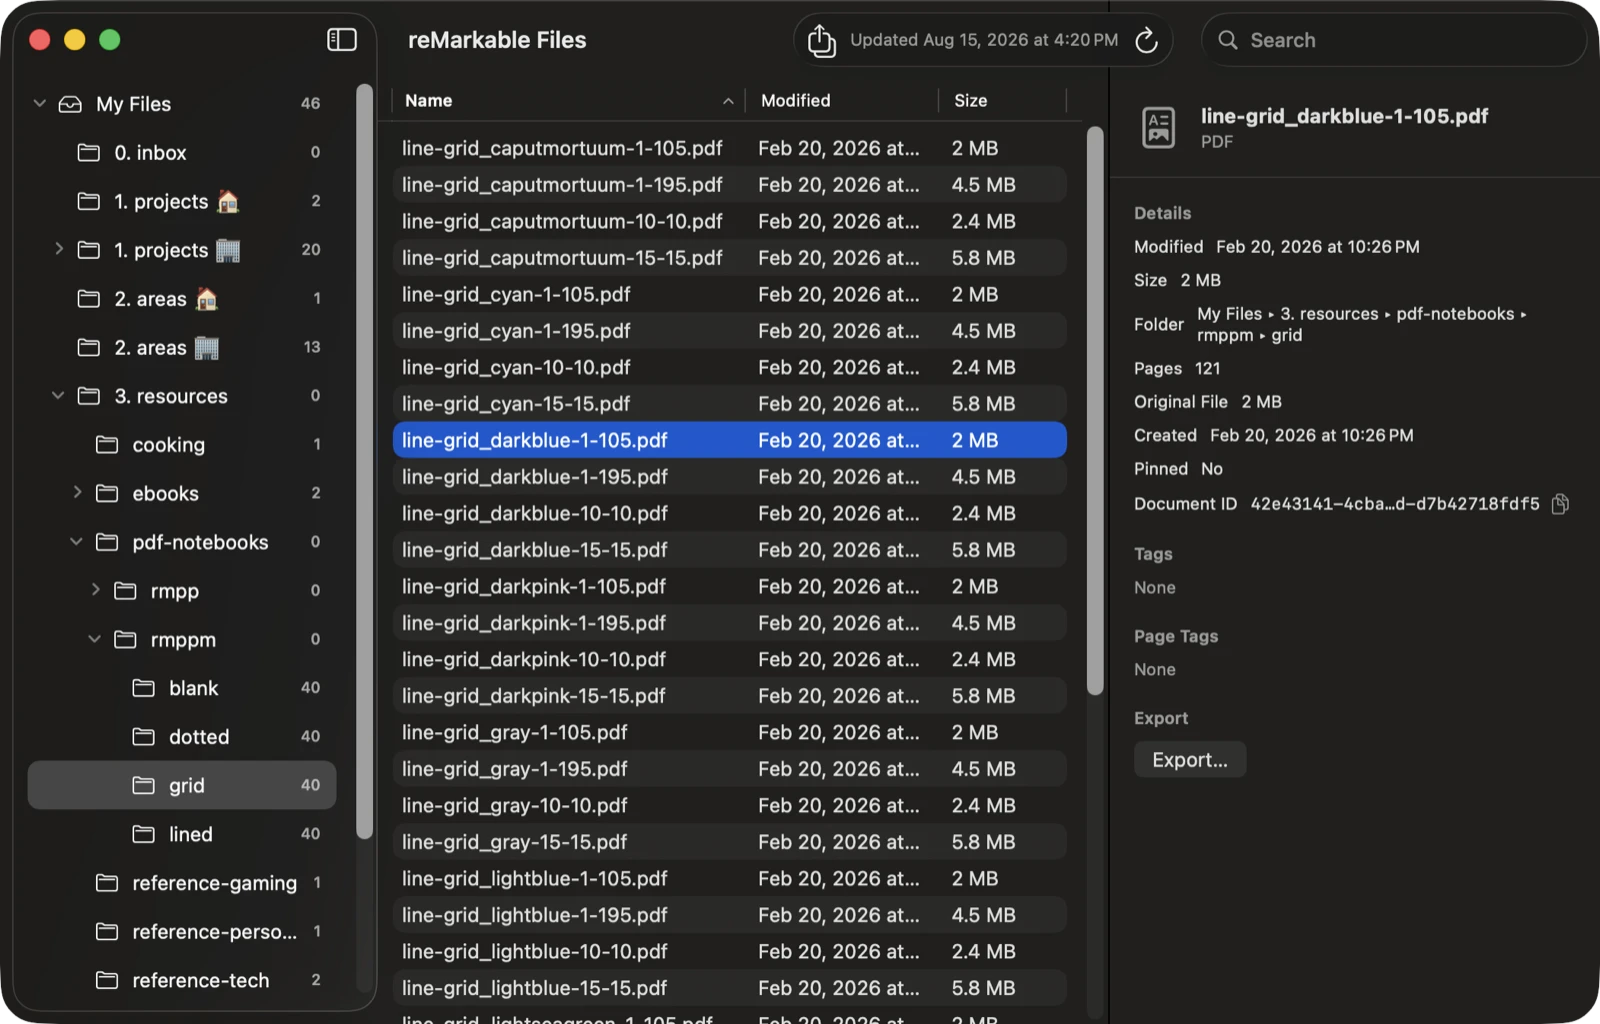Image resolution: width=1600 pixels, height=1024 pixels.
Task: Click the Search input field
Action: click(1393, 40)
